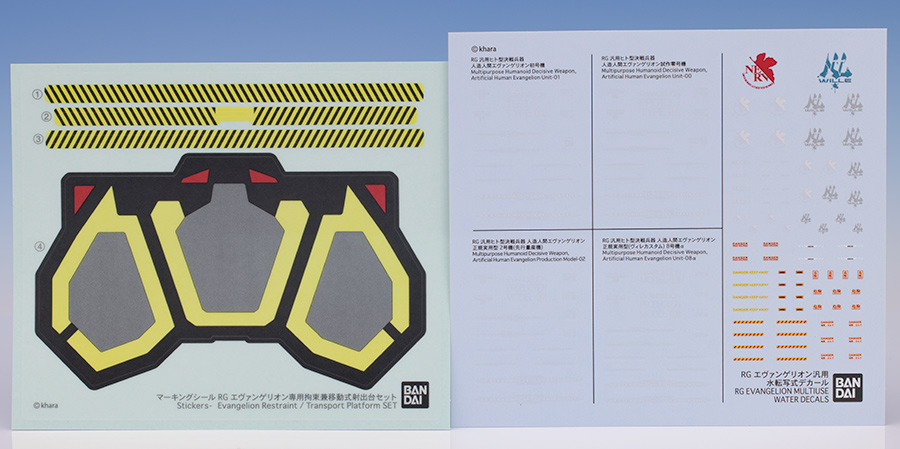Screen dimensions: 900x449
Task: Pick the red triangle at the platform's top-left corner
Action: 83,195
